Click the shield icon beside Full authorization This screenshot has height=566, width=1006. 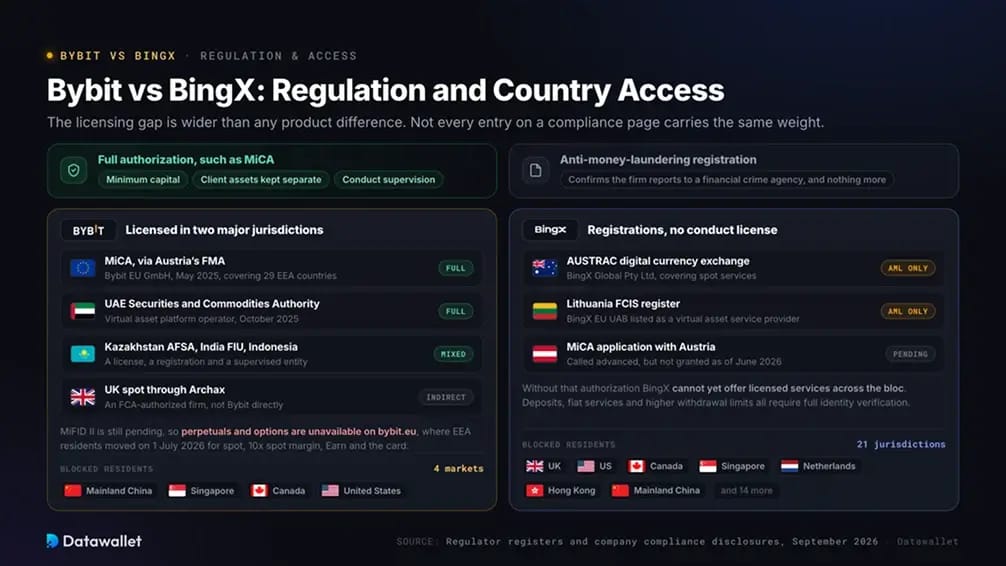tap(74, 170)
